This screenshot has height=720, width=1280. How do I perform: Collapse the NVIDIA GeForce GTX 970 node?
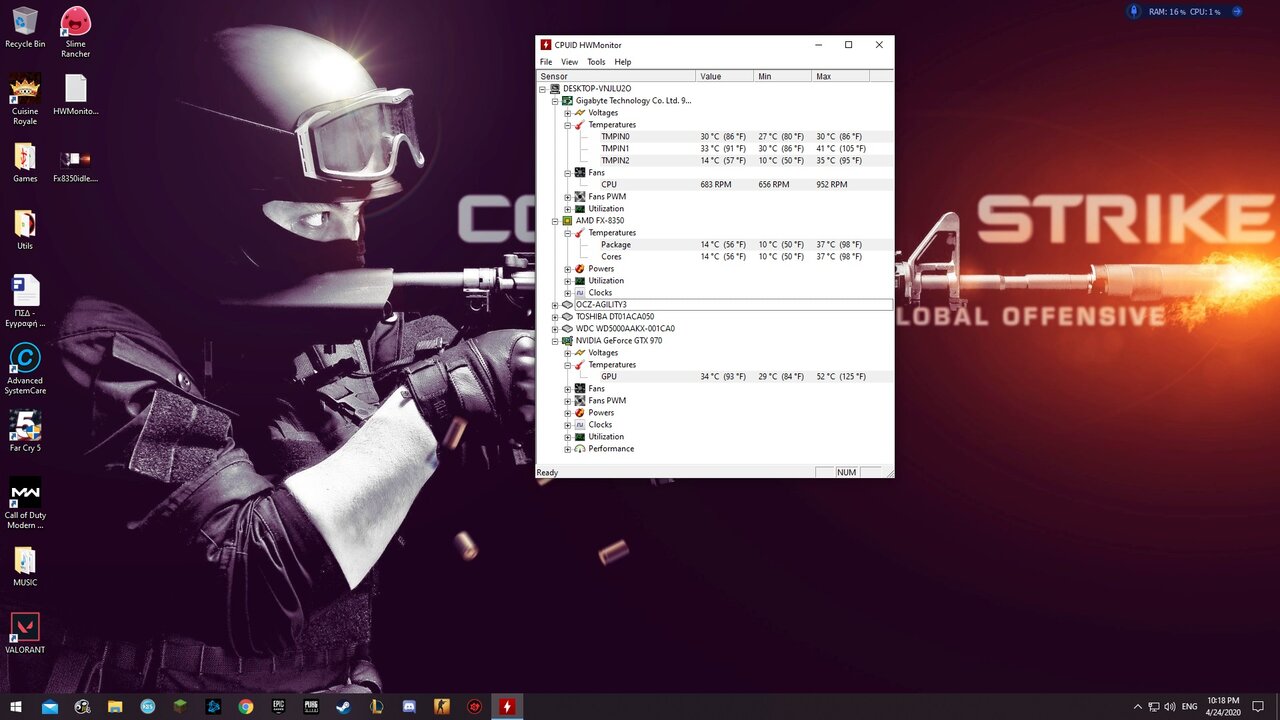pos(555,341)
